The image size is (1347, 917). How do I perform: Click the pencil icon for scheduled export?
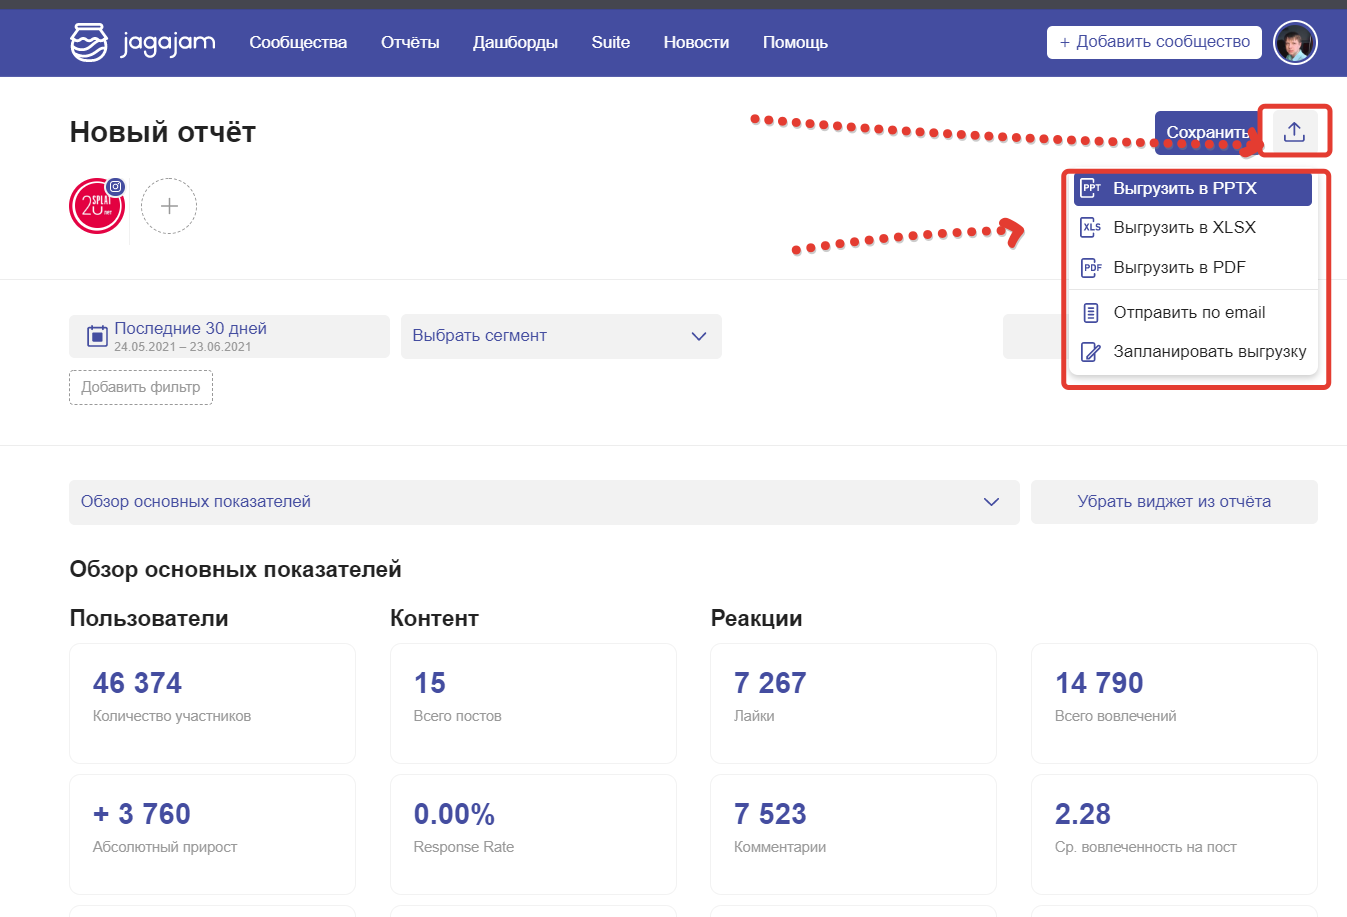coord(1091,352)
